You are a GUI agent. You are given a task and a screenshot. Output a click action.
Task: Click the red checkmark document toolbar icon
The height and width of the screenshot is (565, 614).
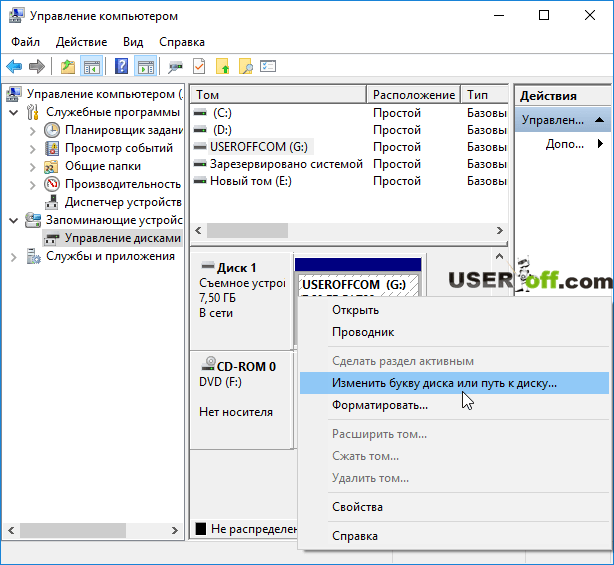click(x=199, y=66)
